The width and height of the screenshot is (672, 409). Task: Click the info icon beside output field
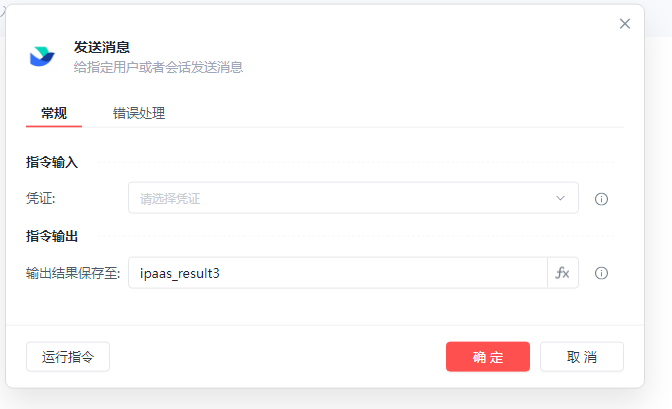point(601,273)
